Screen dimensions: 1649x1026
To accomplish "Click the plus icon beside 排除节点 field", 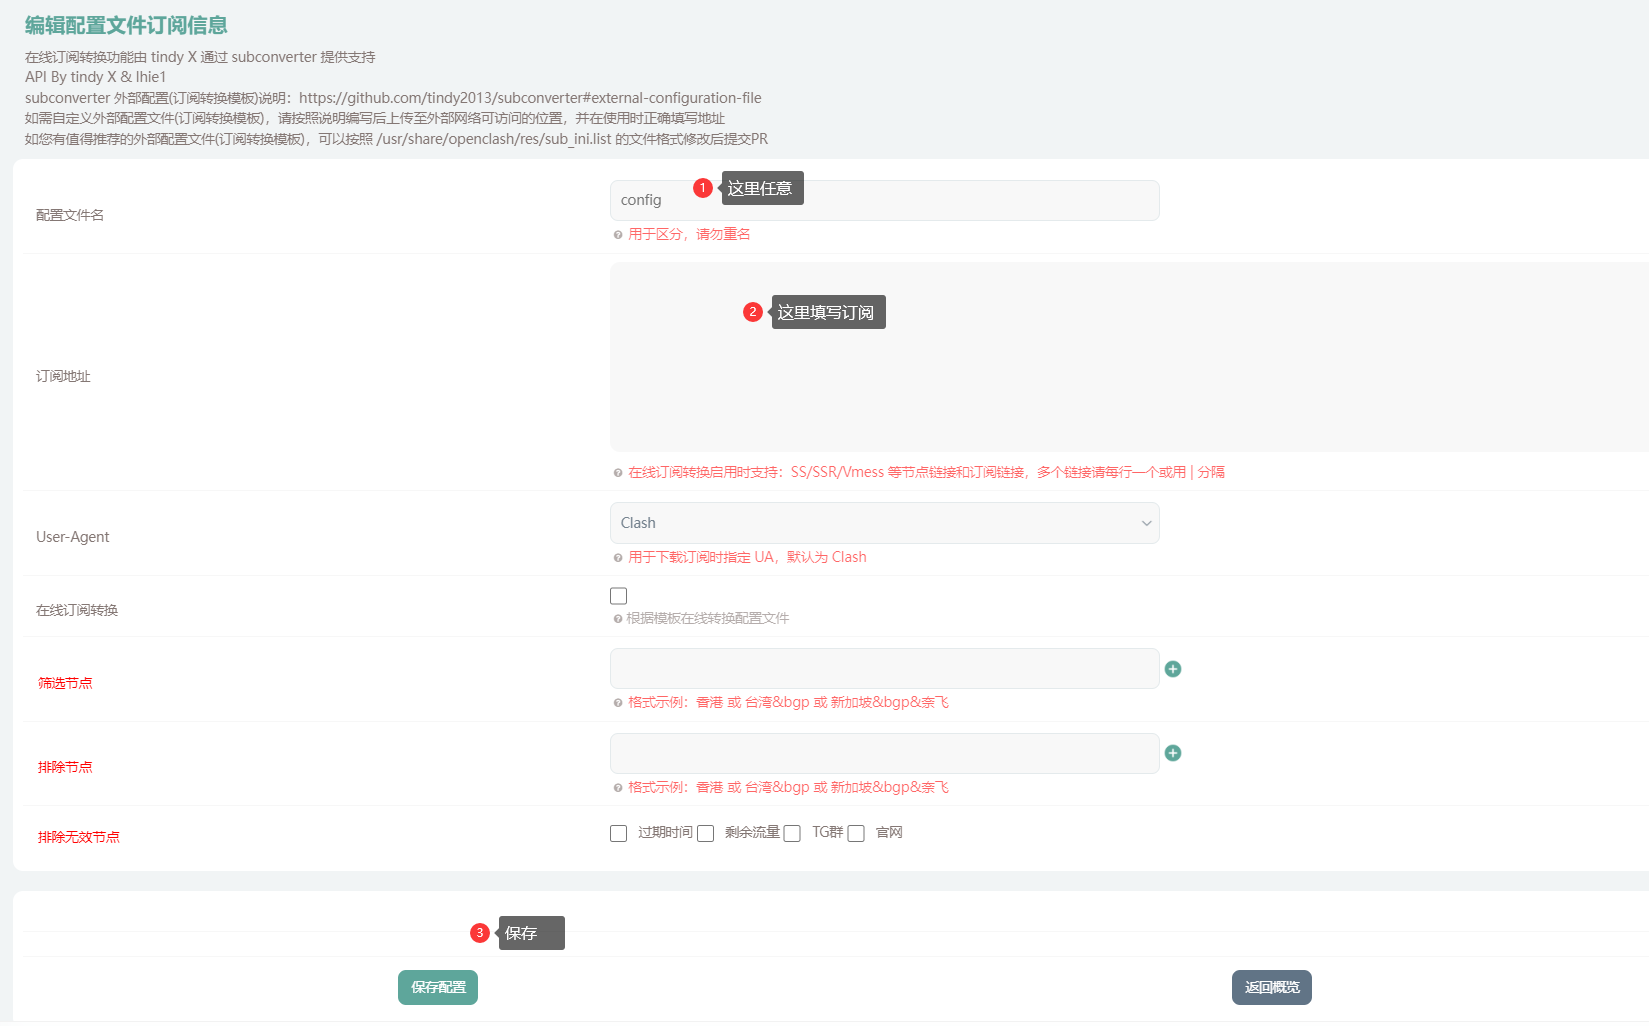I will tap(1173, 753).
